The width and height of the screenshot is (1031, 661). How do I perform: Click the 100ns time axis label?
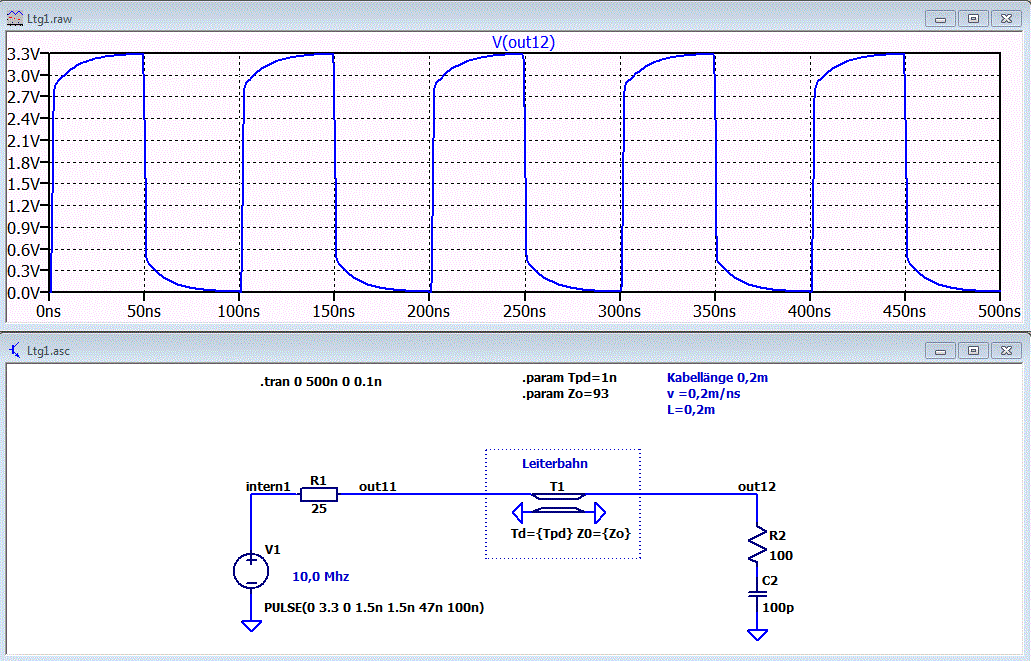click(239, 311)
